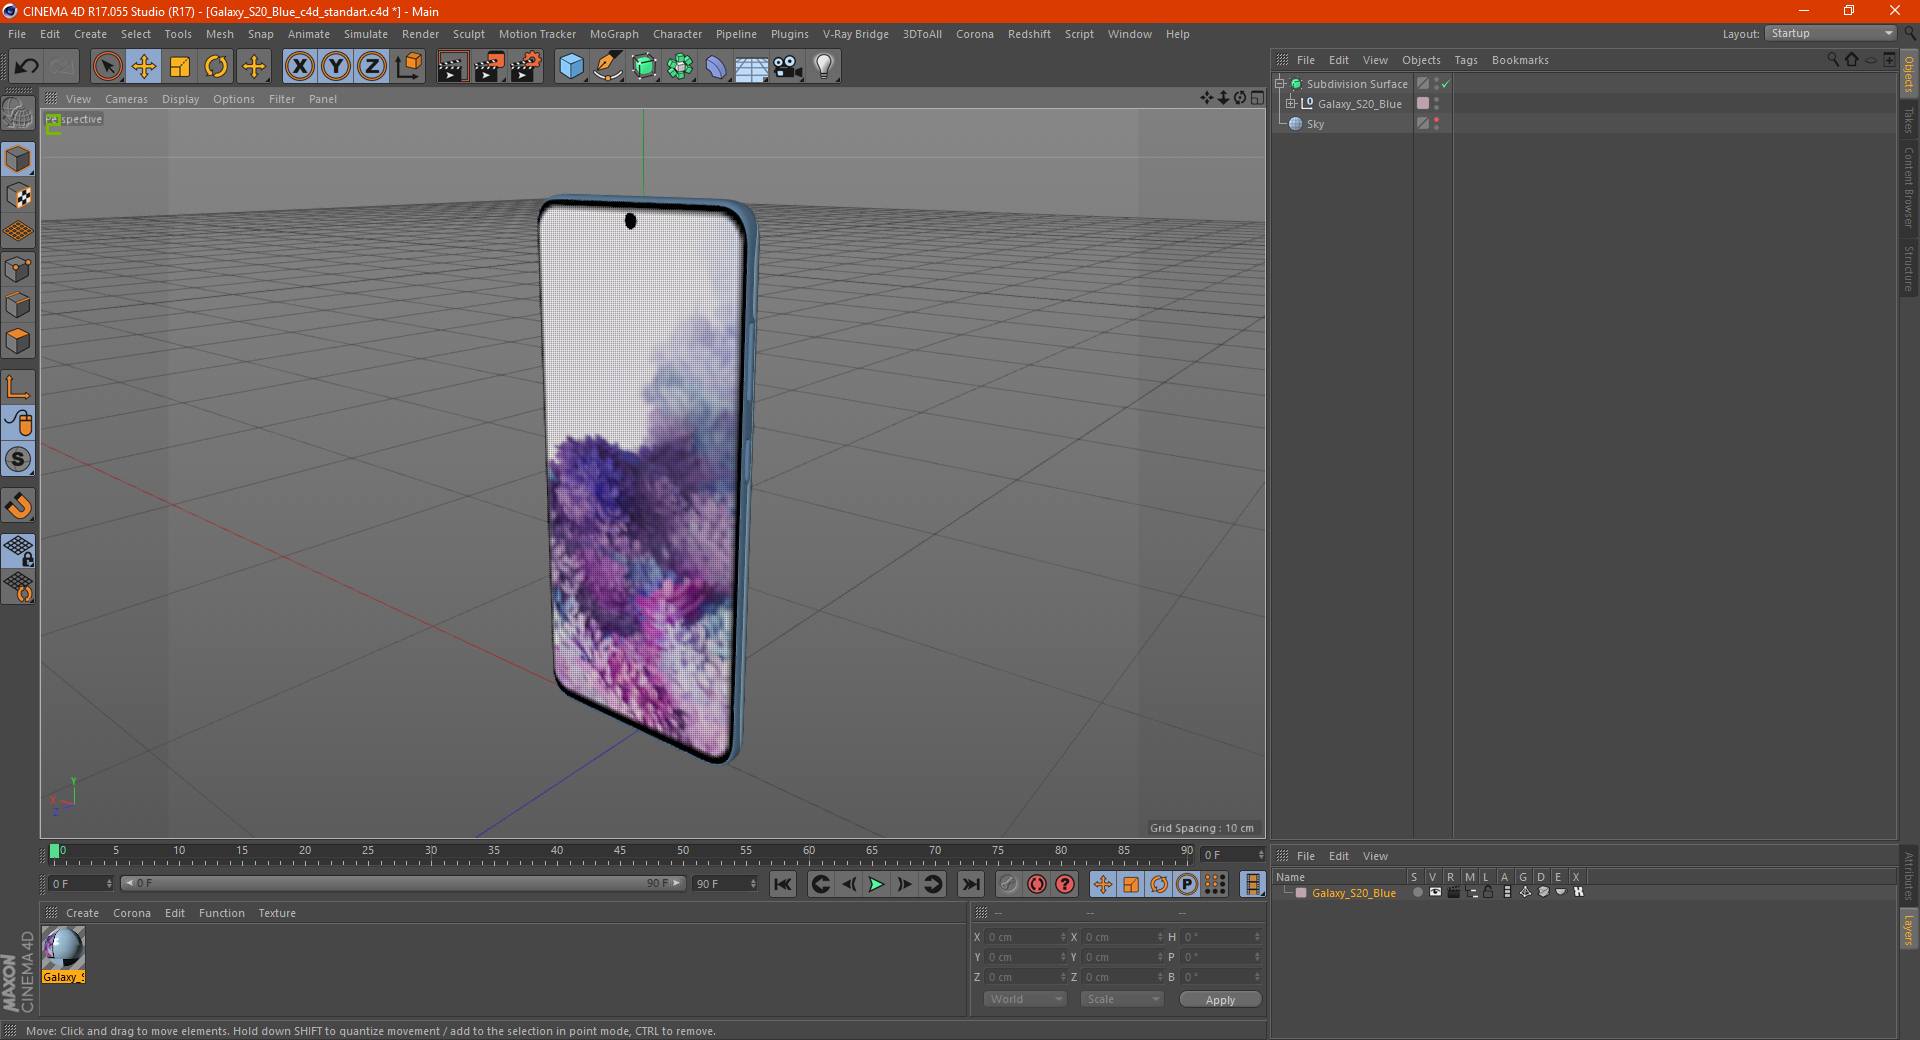Add a Cube primitive object
The width and height of the screenshot is (1920, 1040).
(x=571, y=67)
